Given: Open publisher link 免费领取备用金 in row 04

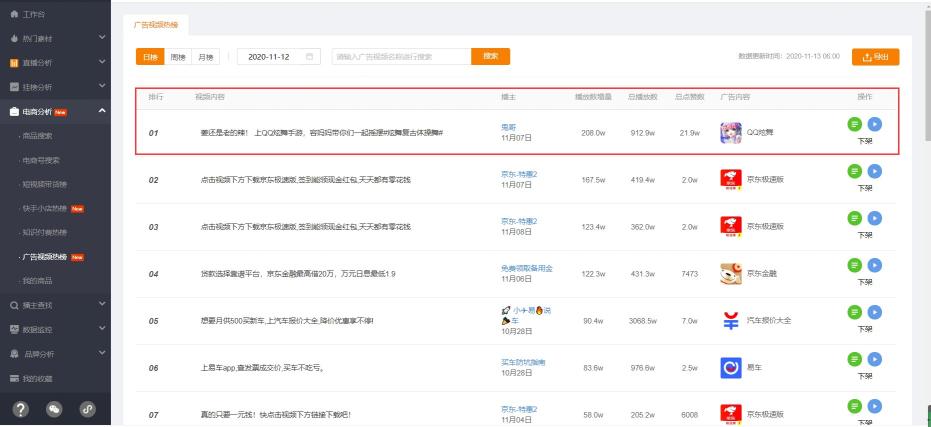Looking at the screenshot, I should click(527, 268).
